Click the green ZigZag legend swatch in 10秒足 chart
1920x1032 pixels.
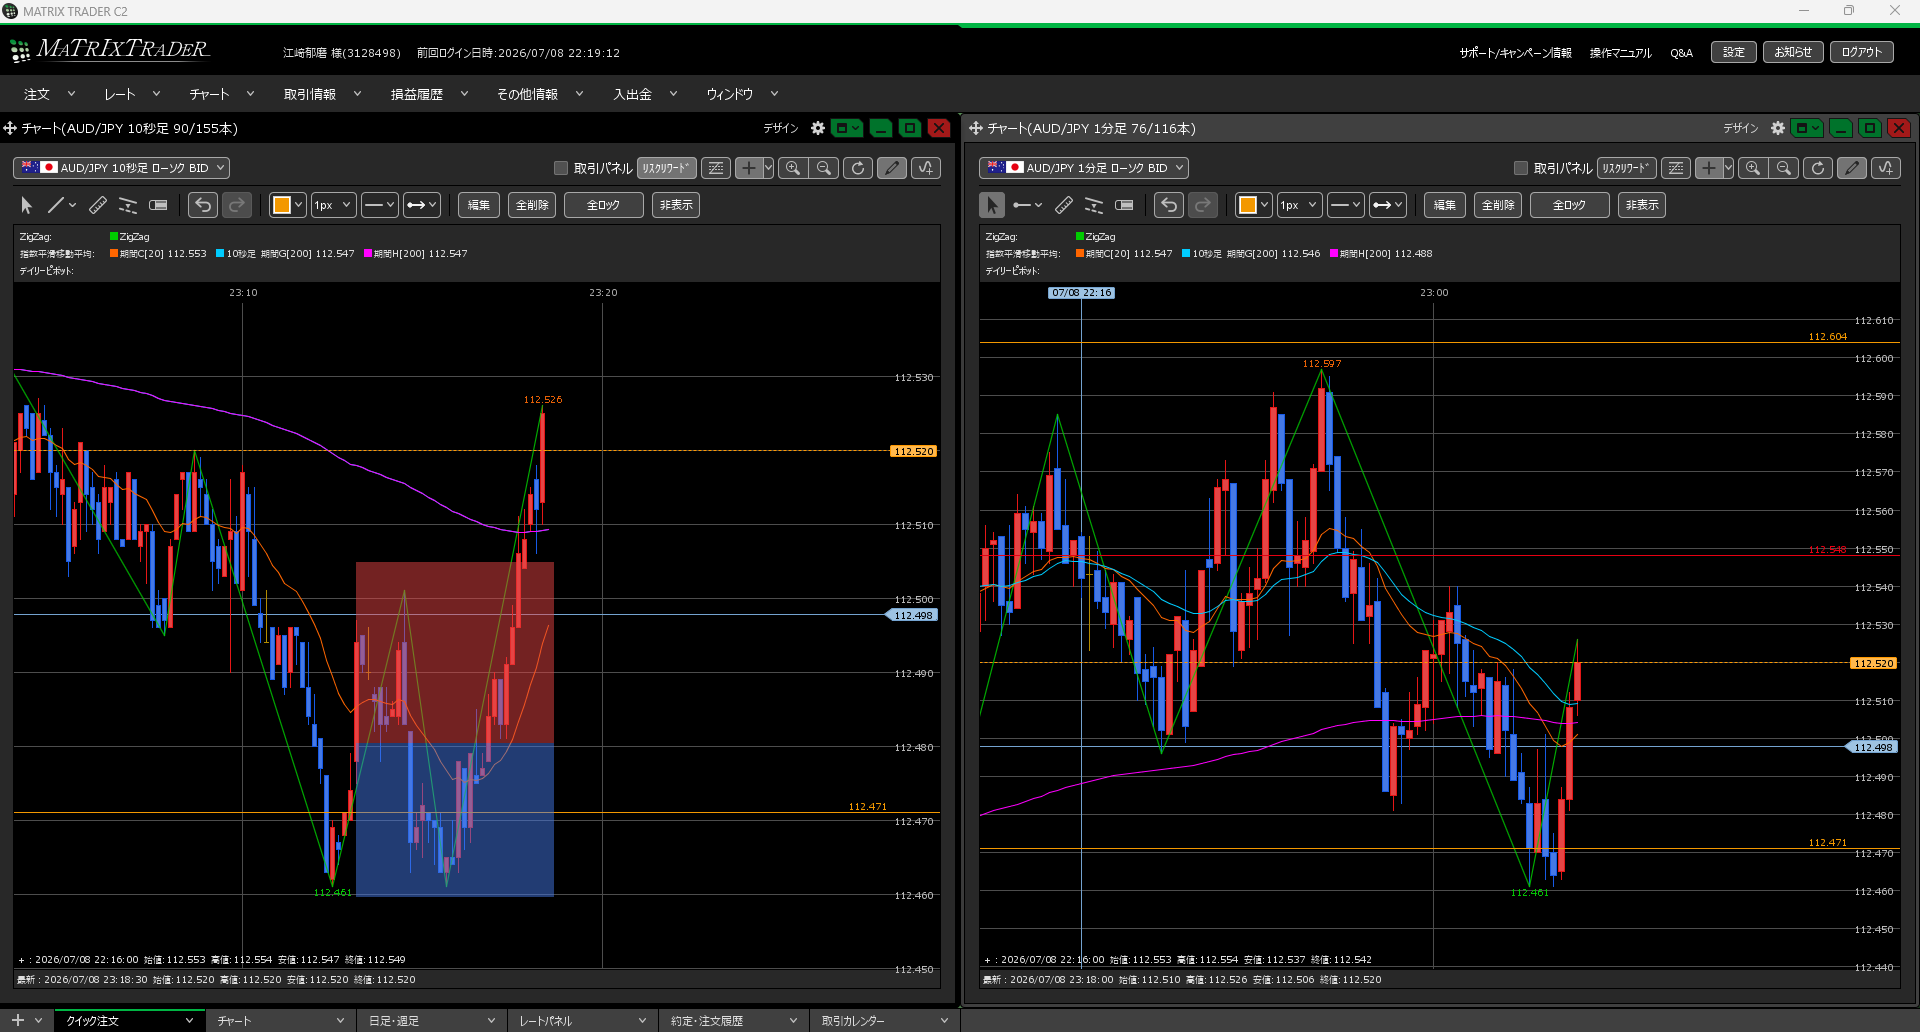point(114,237)
